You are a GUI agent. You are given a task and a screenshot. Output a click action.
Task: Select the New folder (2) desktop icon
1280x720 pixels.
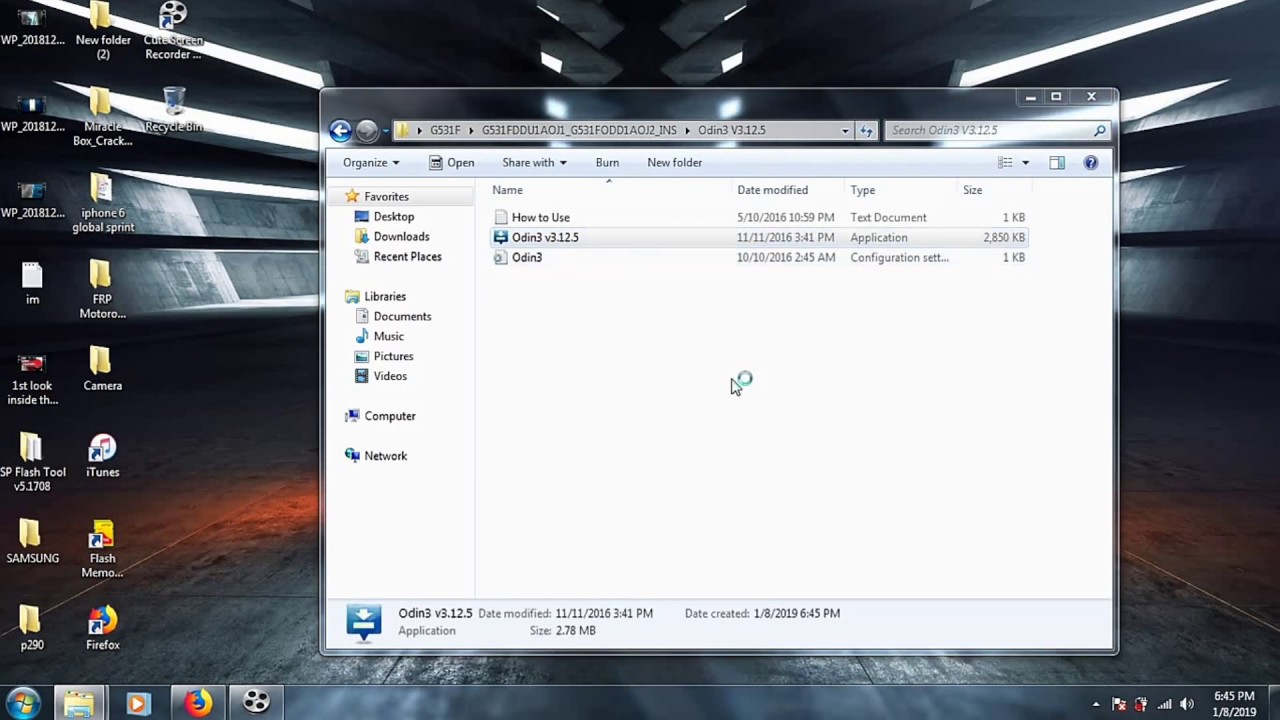click(x=102, y=31)
